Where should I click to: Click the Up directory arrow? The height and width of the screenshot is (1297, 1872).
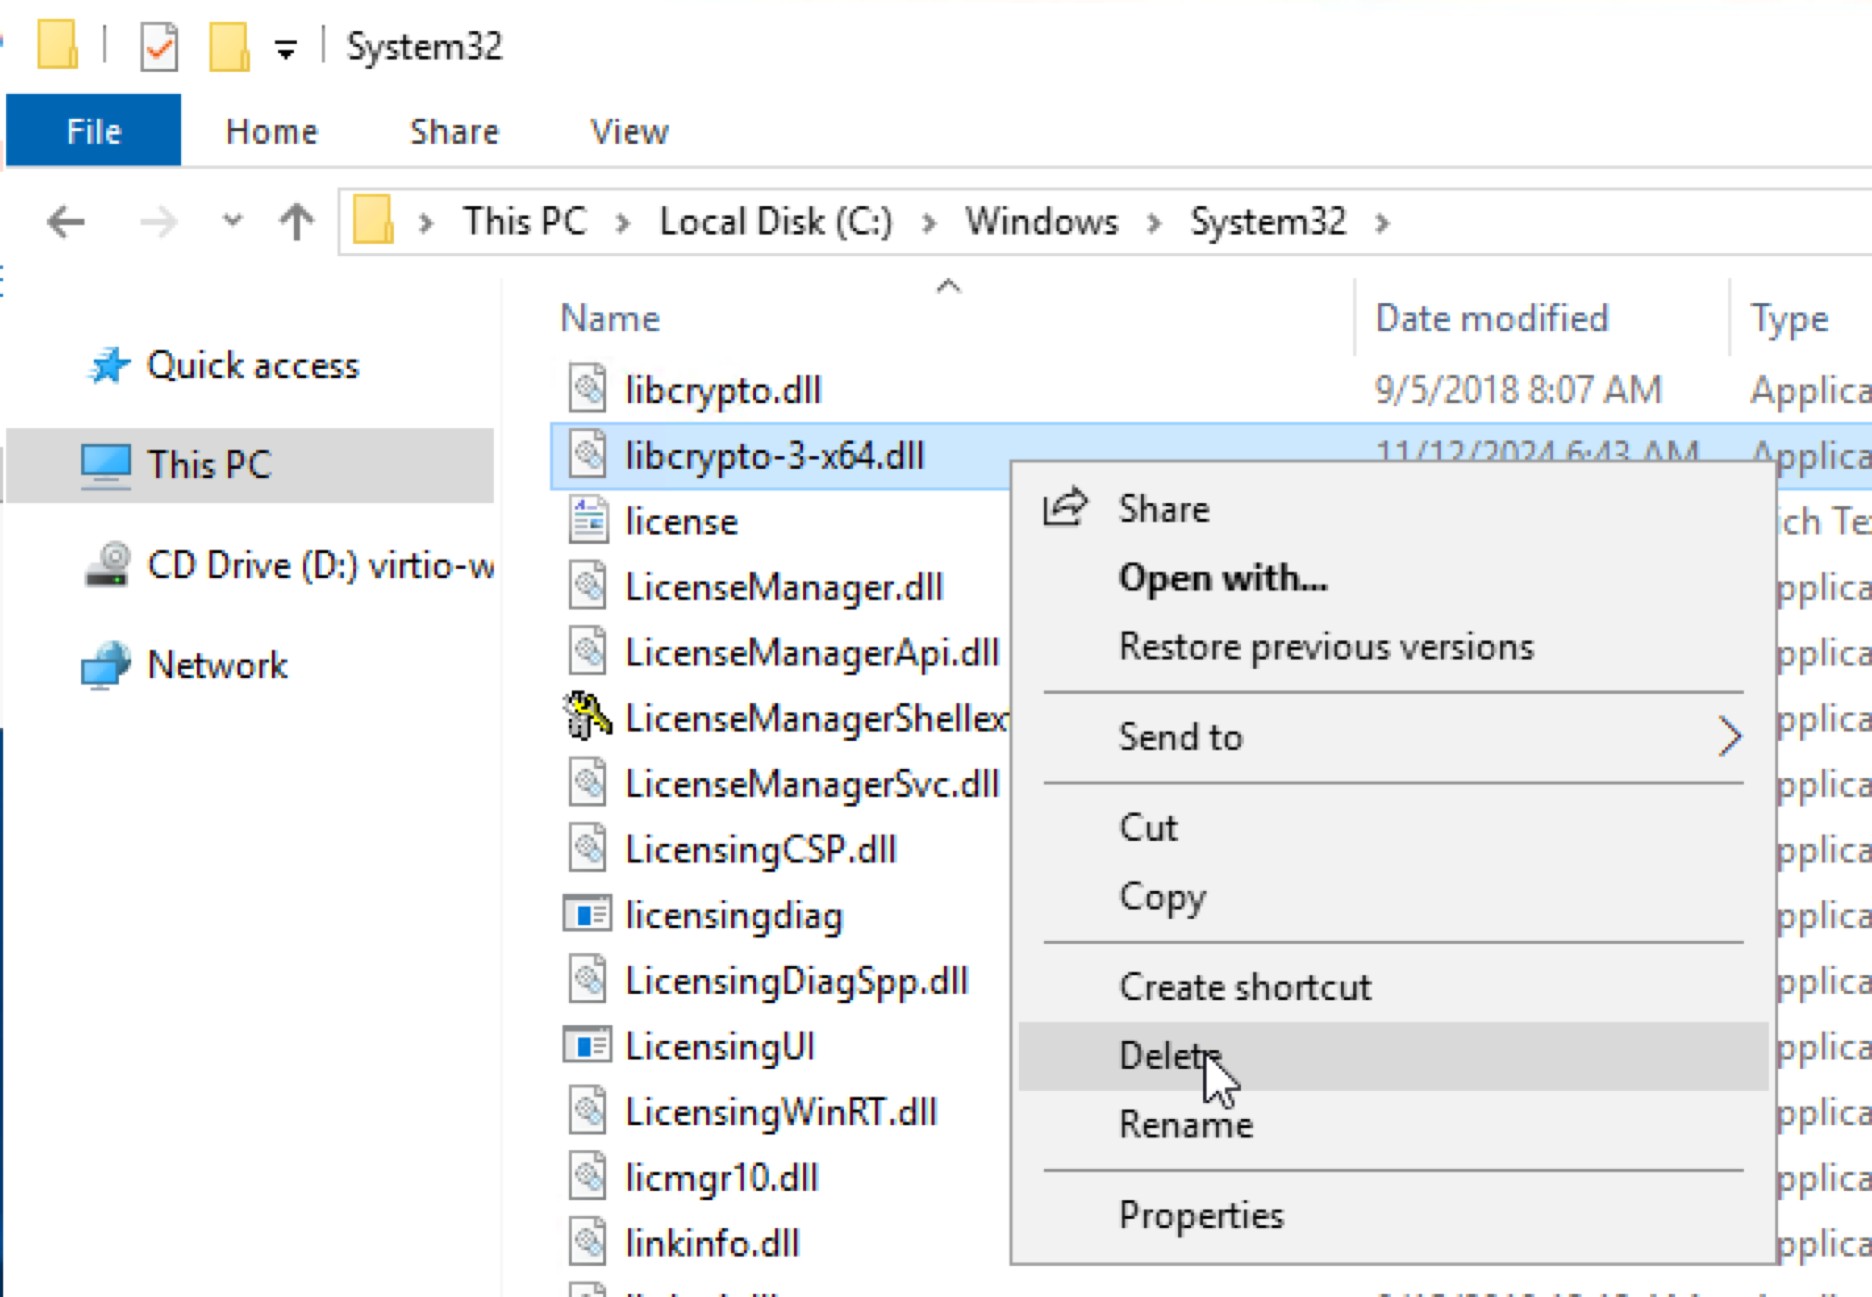(x=296, y=221)
